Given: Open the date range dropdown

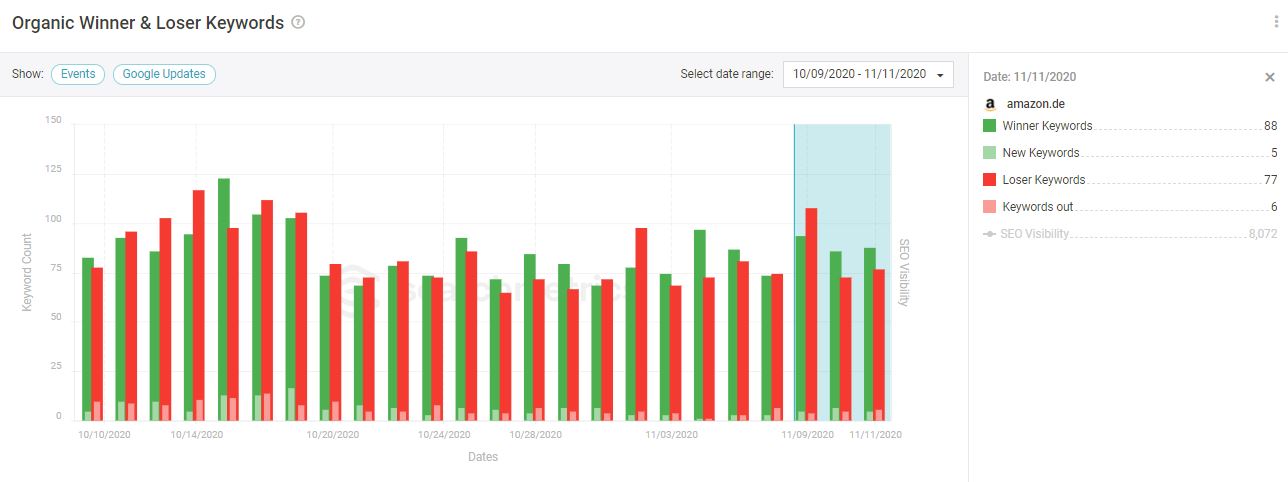Looking at the screenshot, I should [868, 74].
